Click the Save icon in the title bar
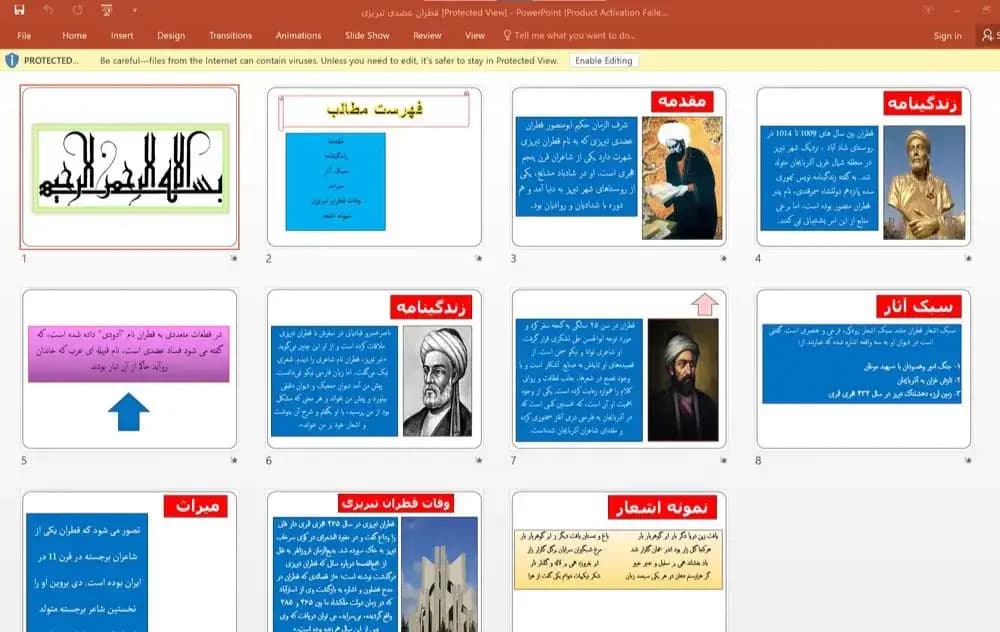This screenshot has height=632, width=1000. (19, 10)
